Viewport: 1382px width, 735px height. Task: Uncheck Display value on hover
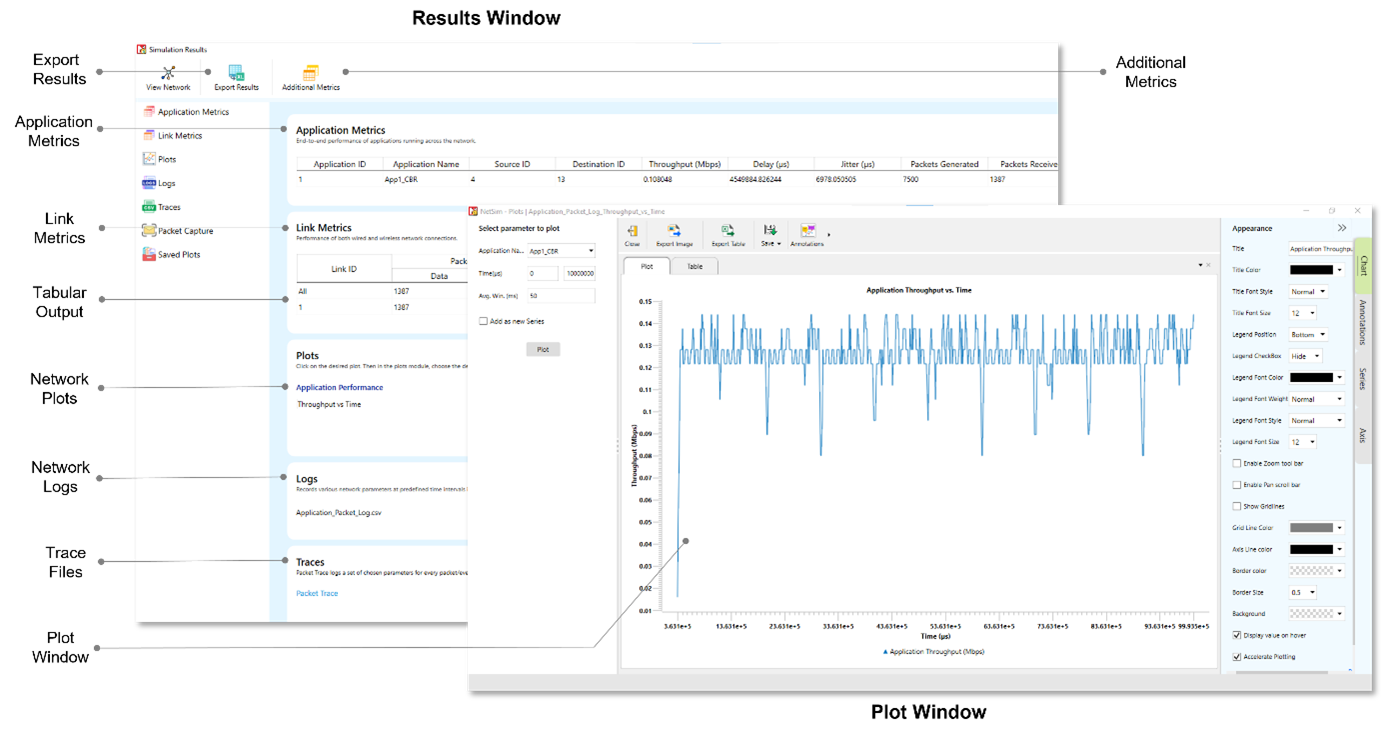[x=1237, y=635]
